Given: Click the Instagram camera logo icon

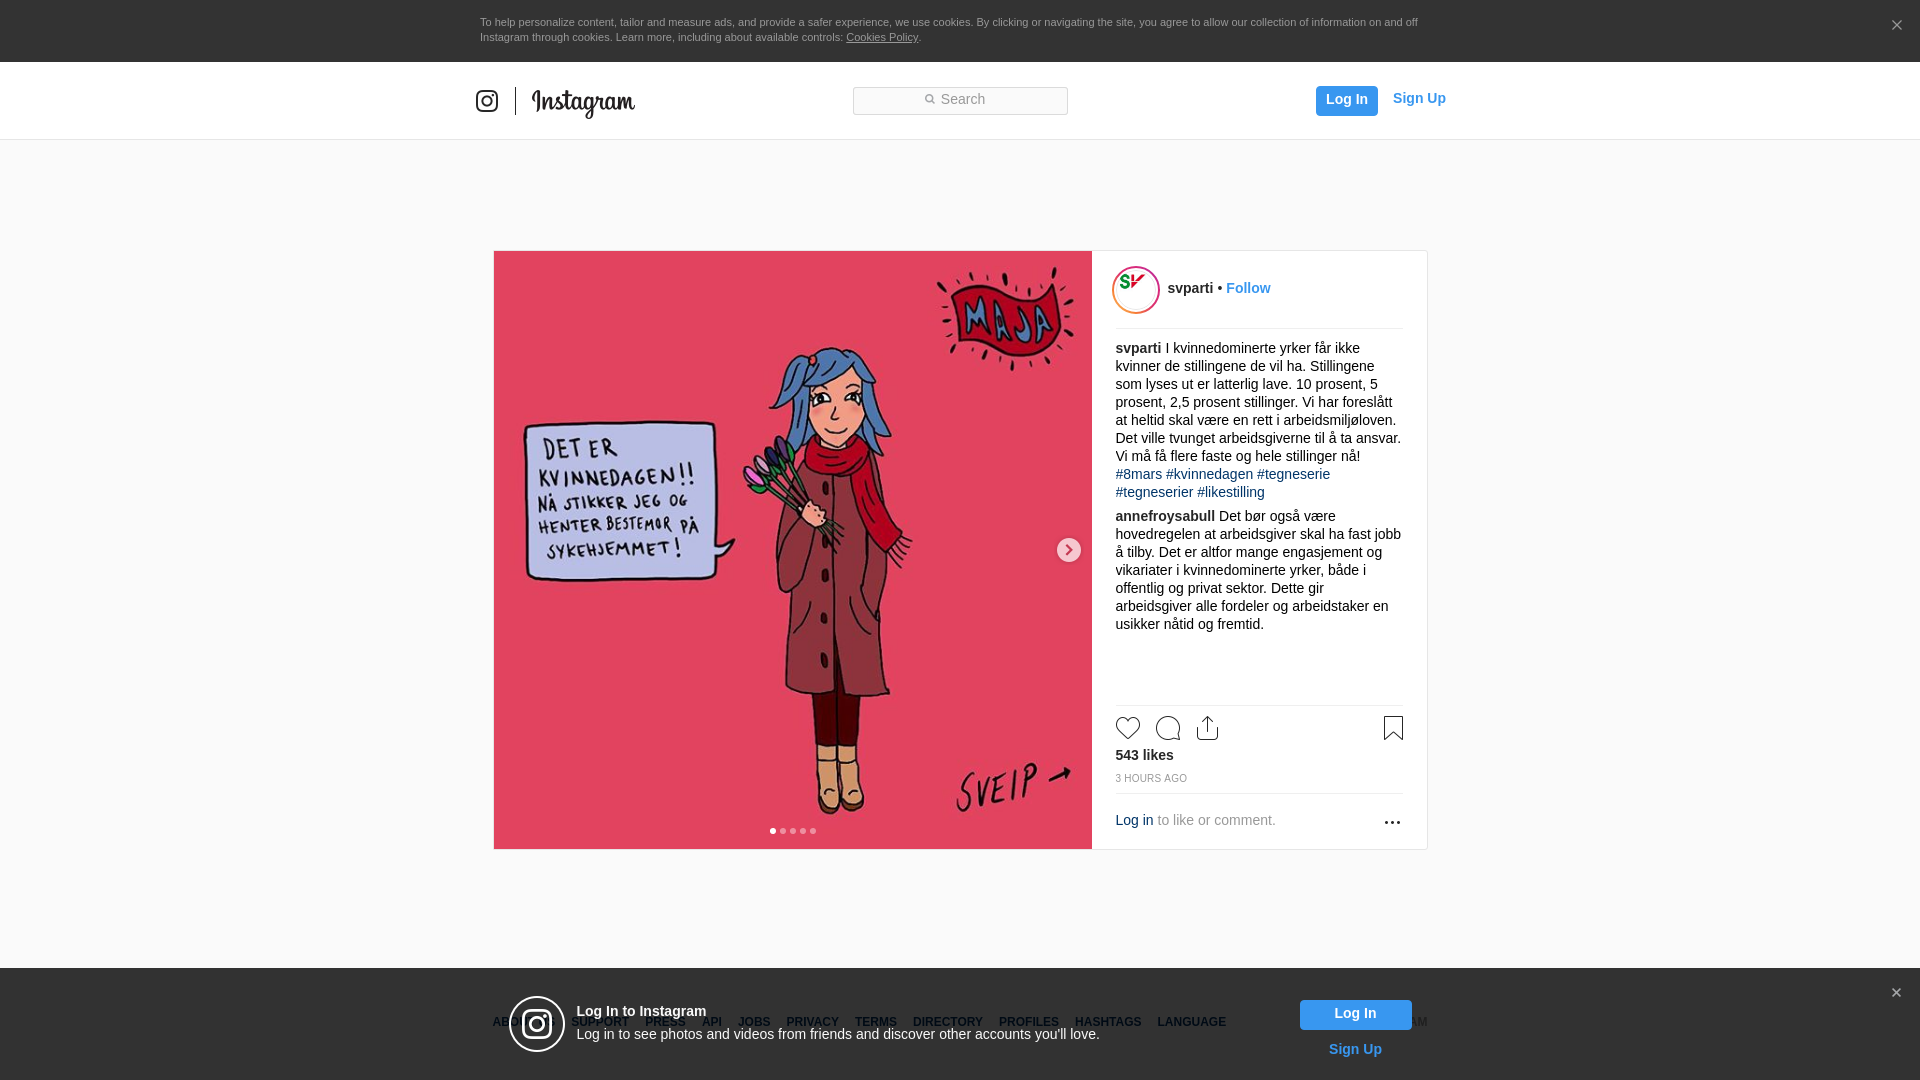Looking at the screenshot, I should [x=487, y=101].
